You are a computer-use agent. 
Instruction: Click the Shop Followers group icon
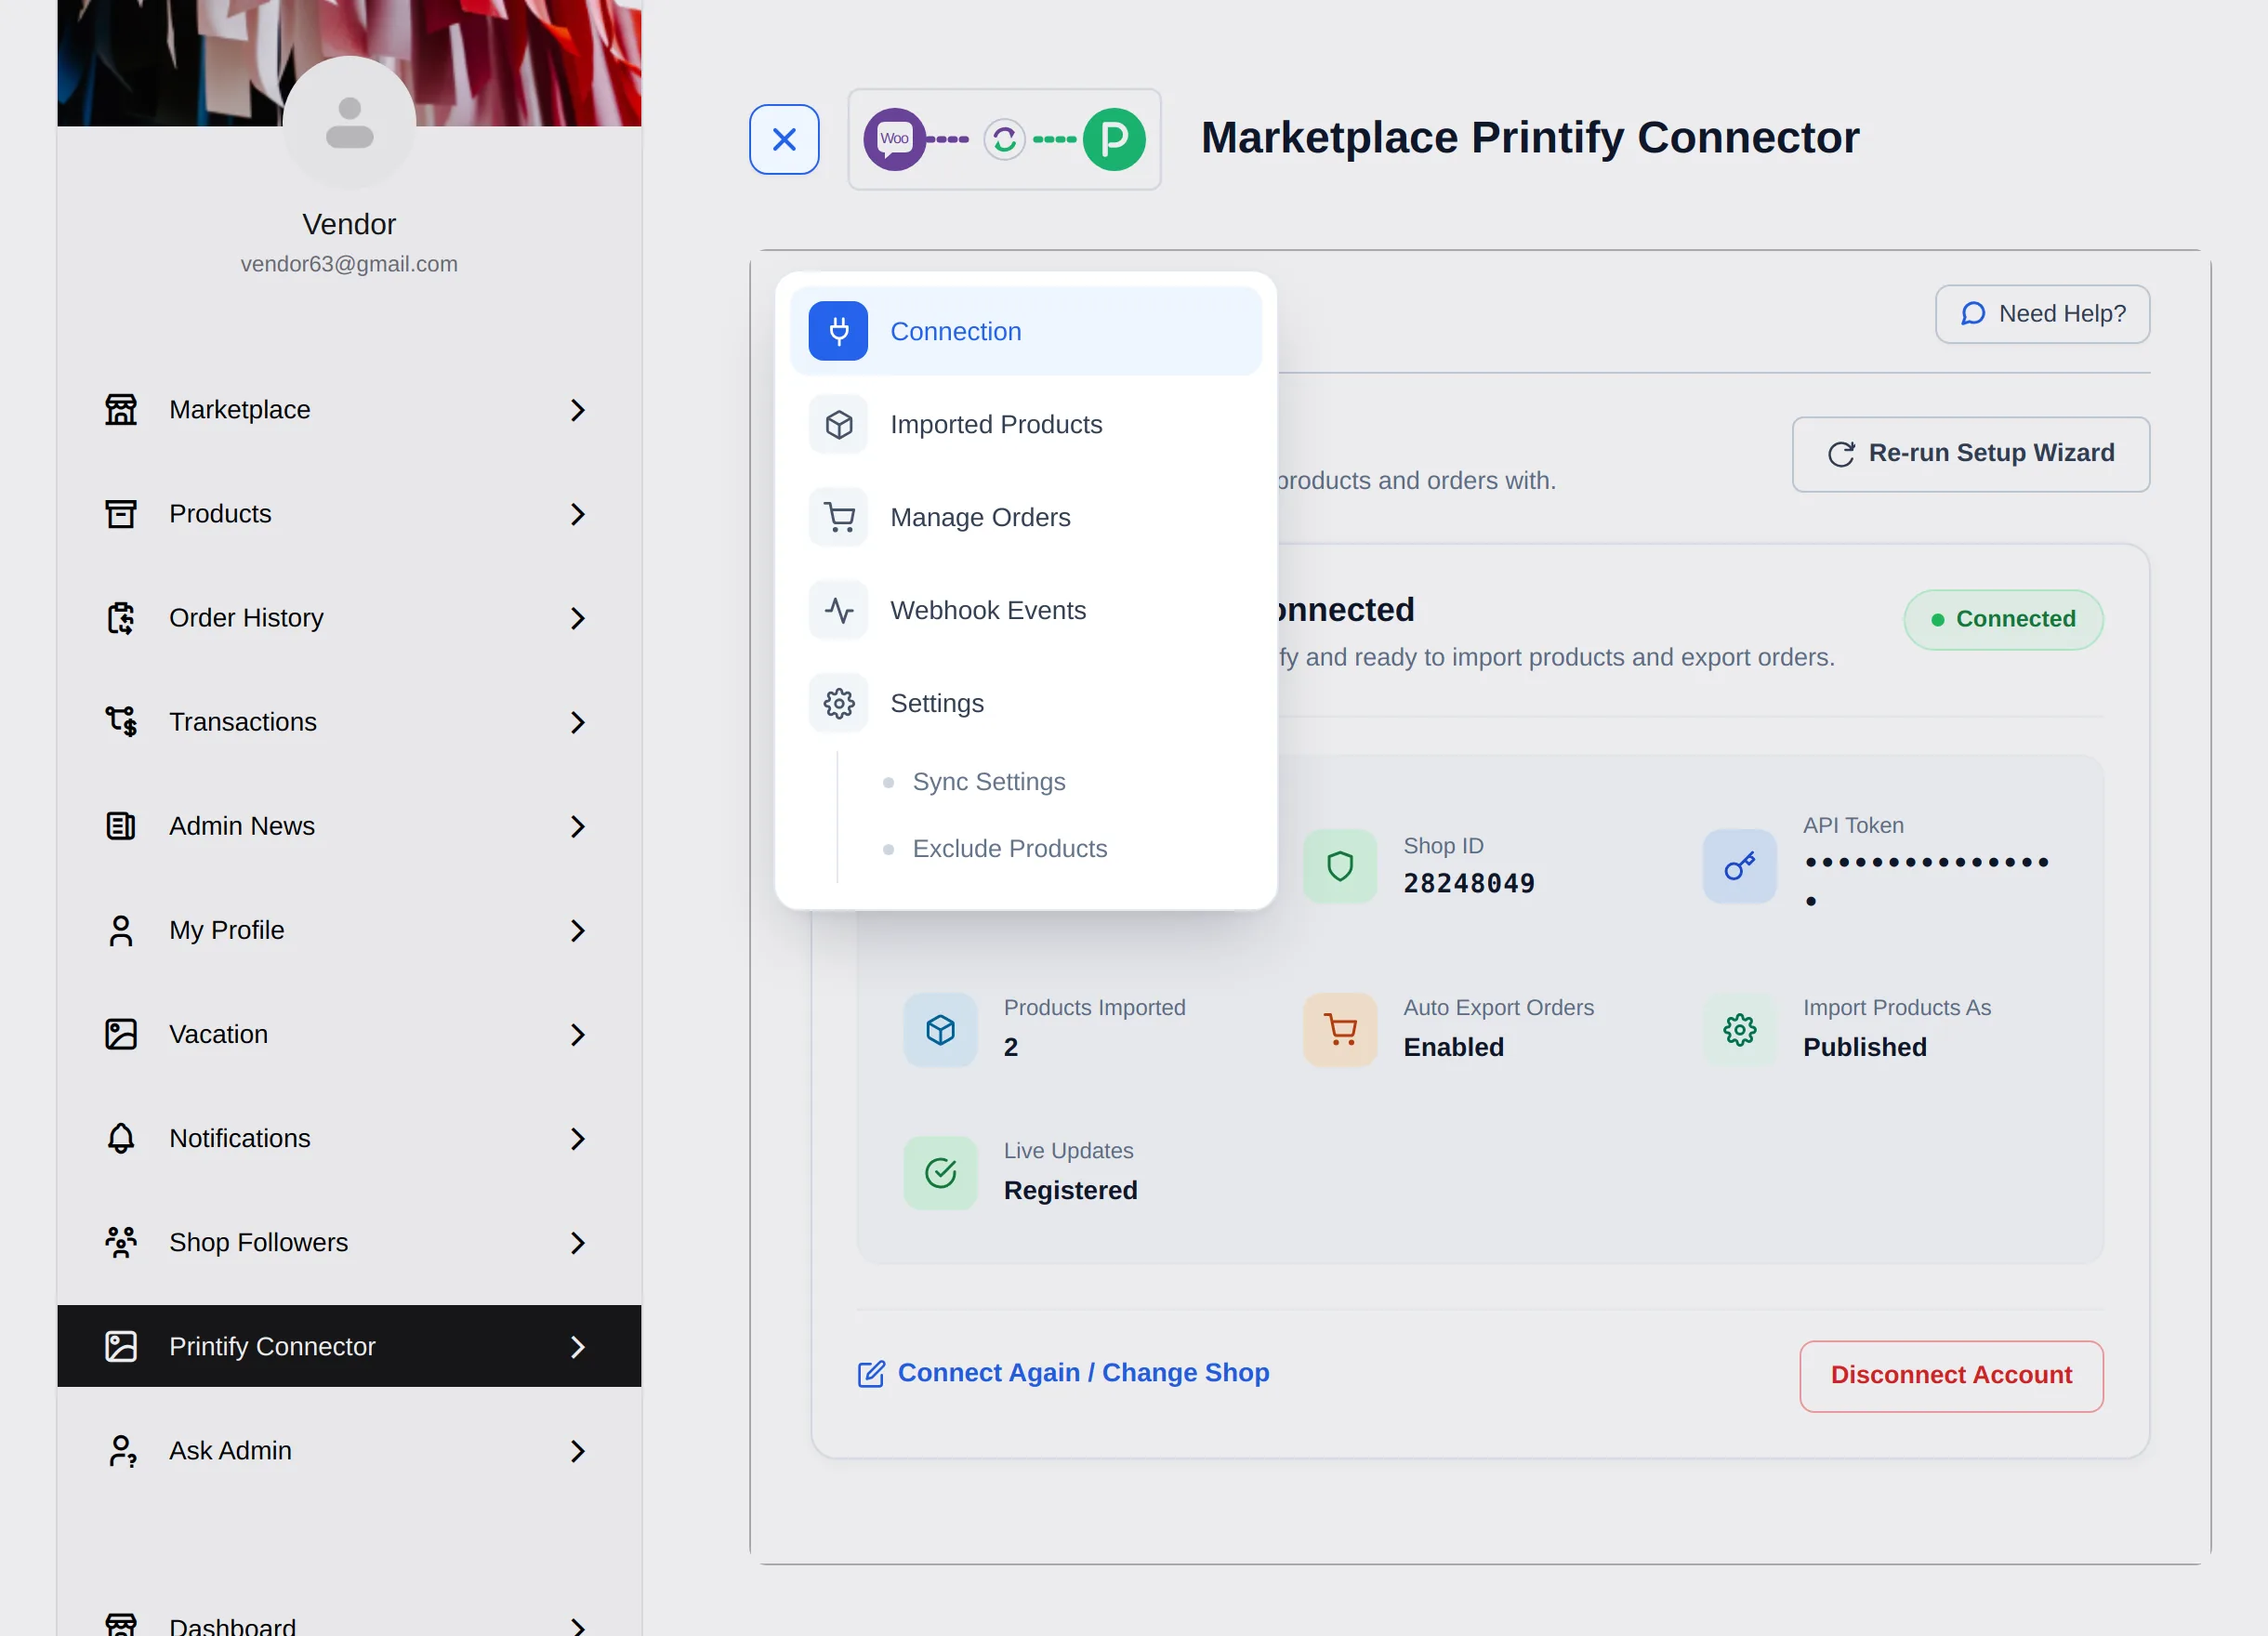click(x=121, y=1242)
